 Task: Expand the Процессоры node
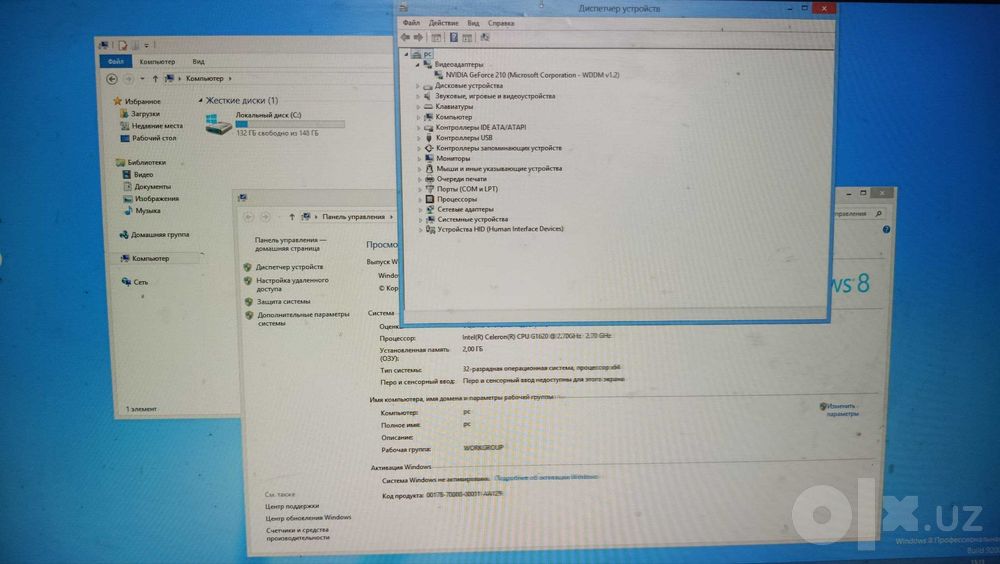[420, 199]
